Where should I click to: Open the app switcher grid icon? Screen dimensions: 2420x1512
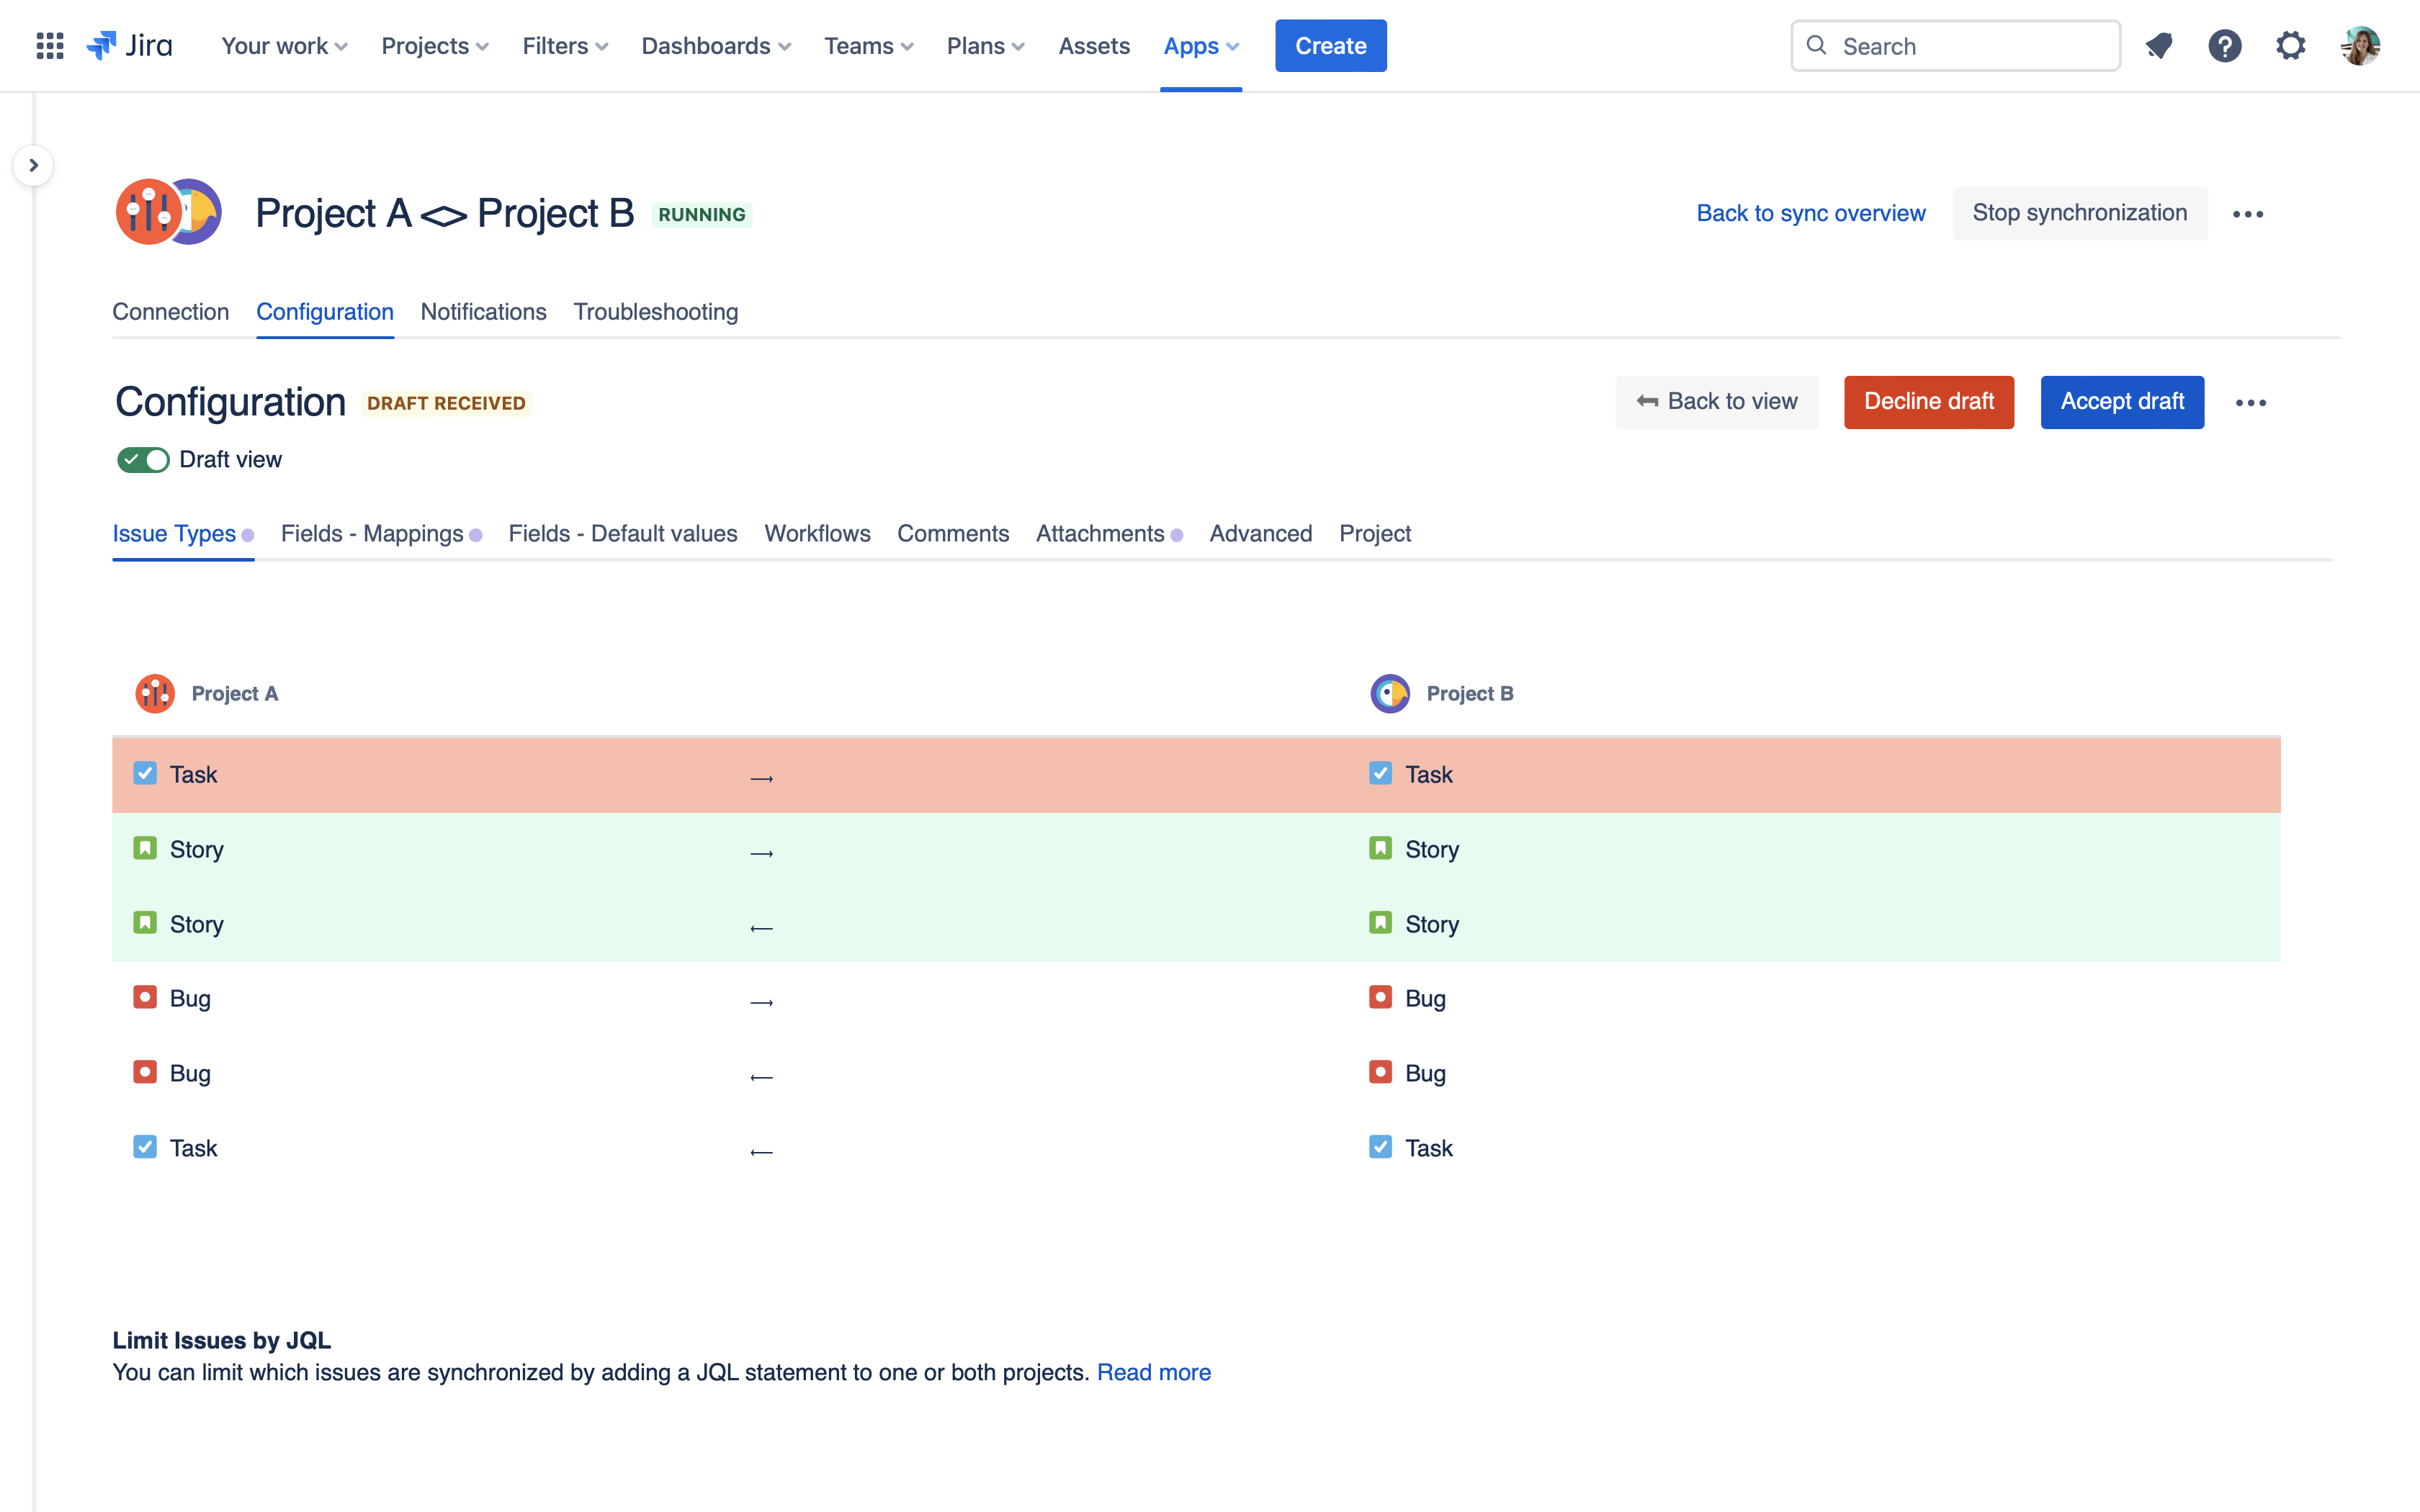point(49,46)
